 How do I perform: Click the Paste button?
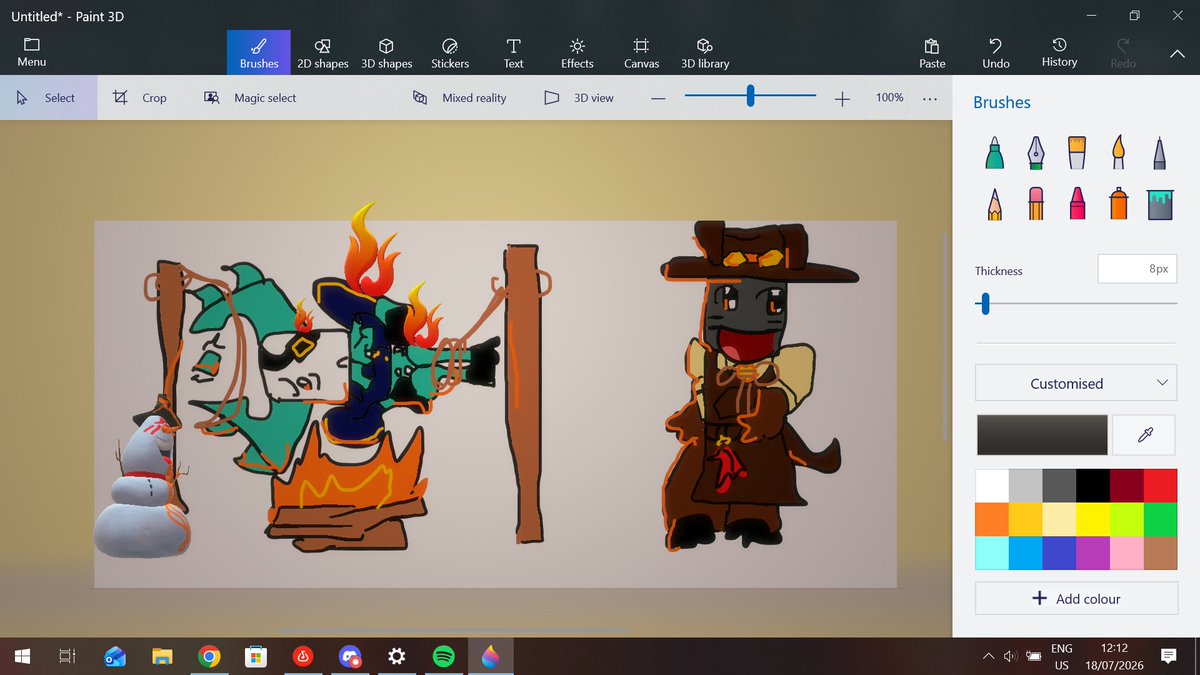coord(932,53)
